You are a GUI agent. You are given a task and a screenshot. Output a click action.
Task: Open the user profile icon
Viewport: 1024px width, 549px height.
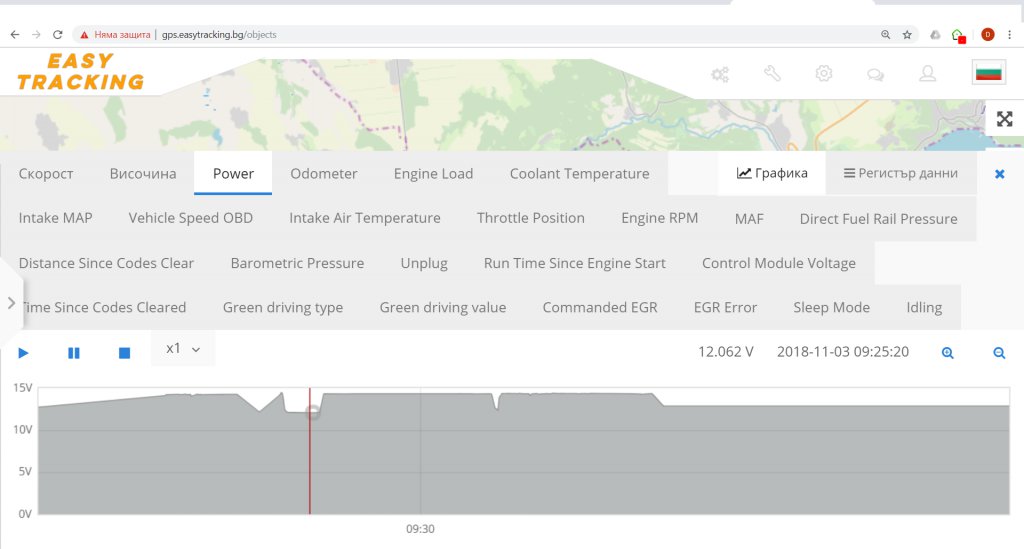point(927,74)
